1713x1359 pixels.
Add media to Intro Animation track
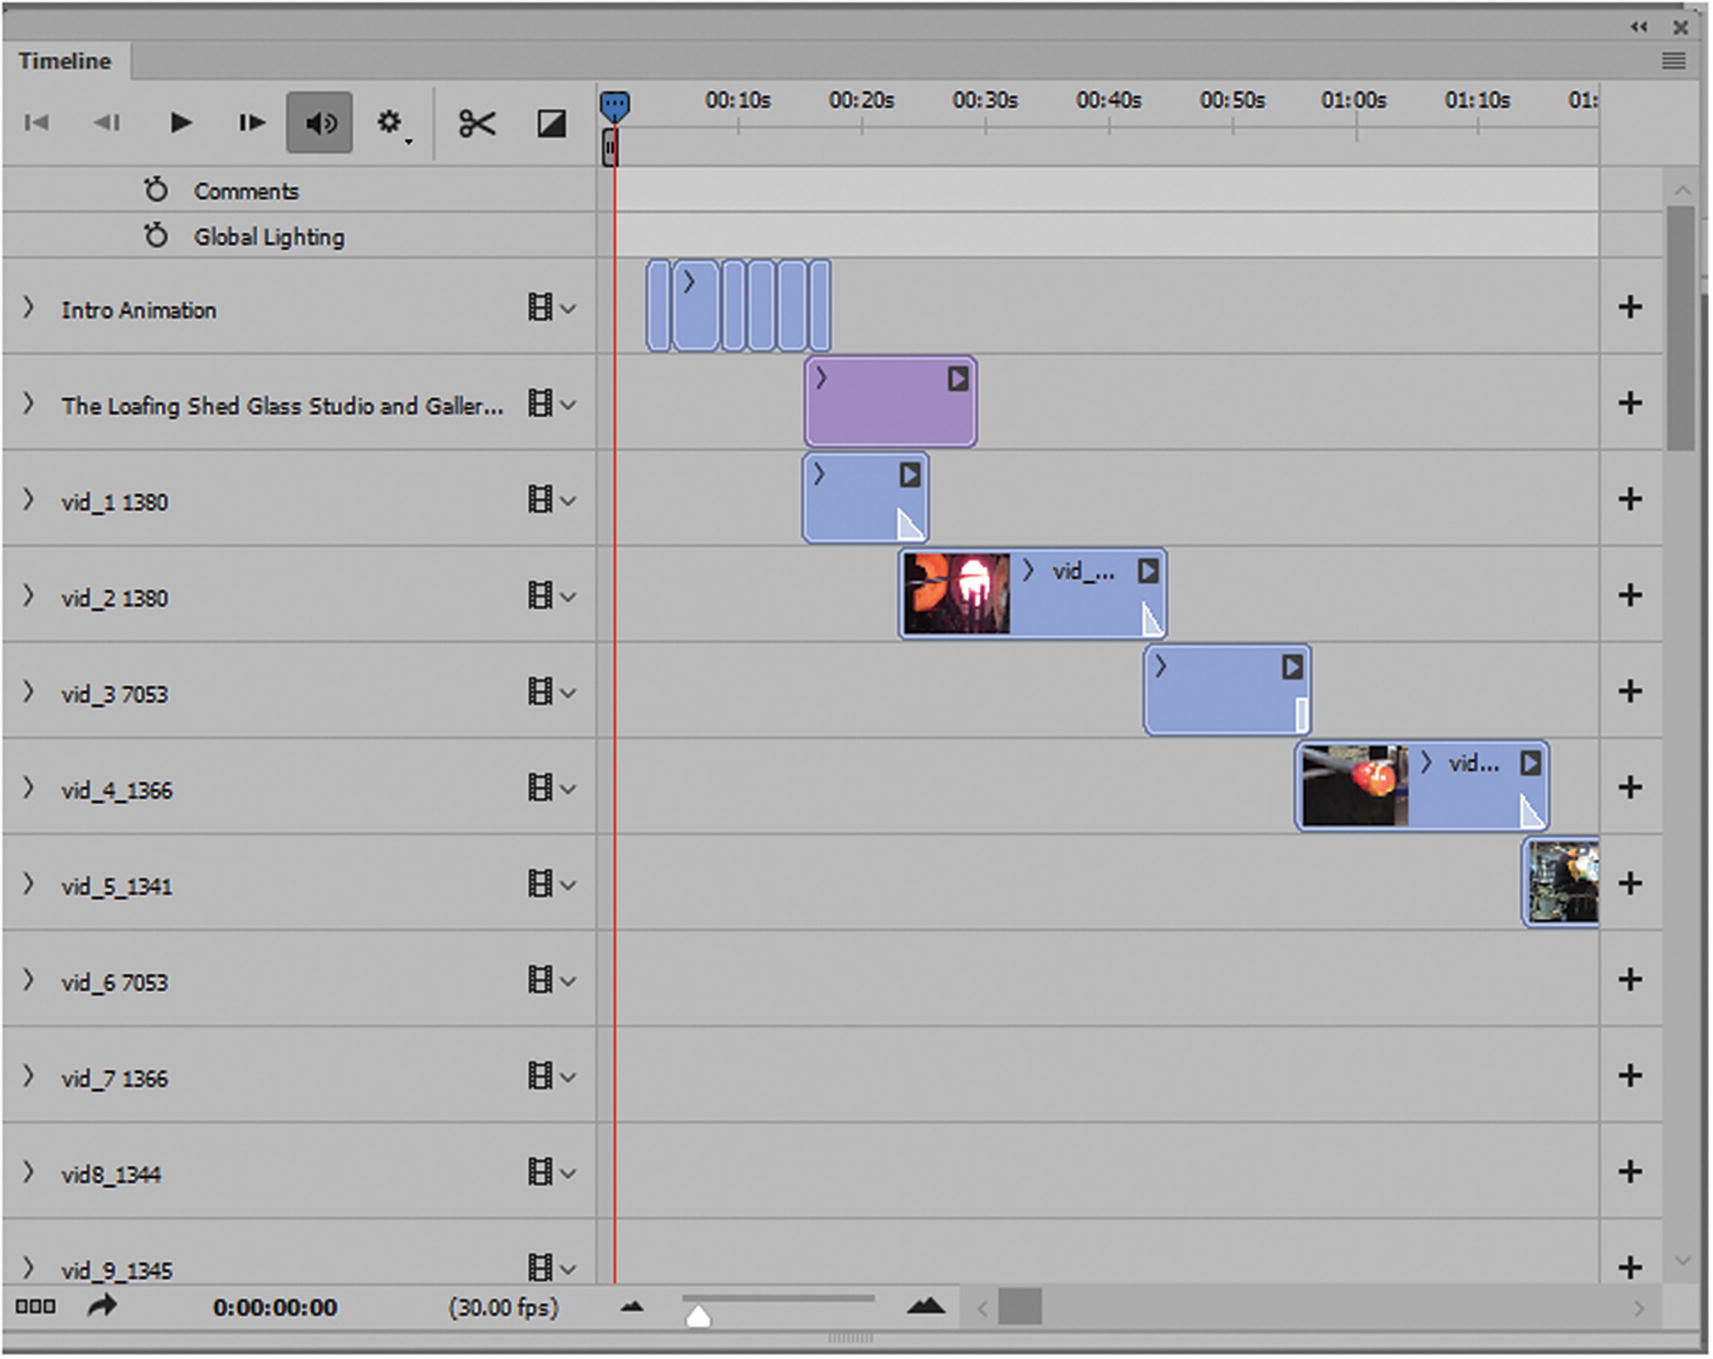[1630, 307]
